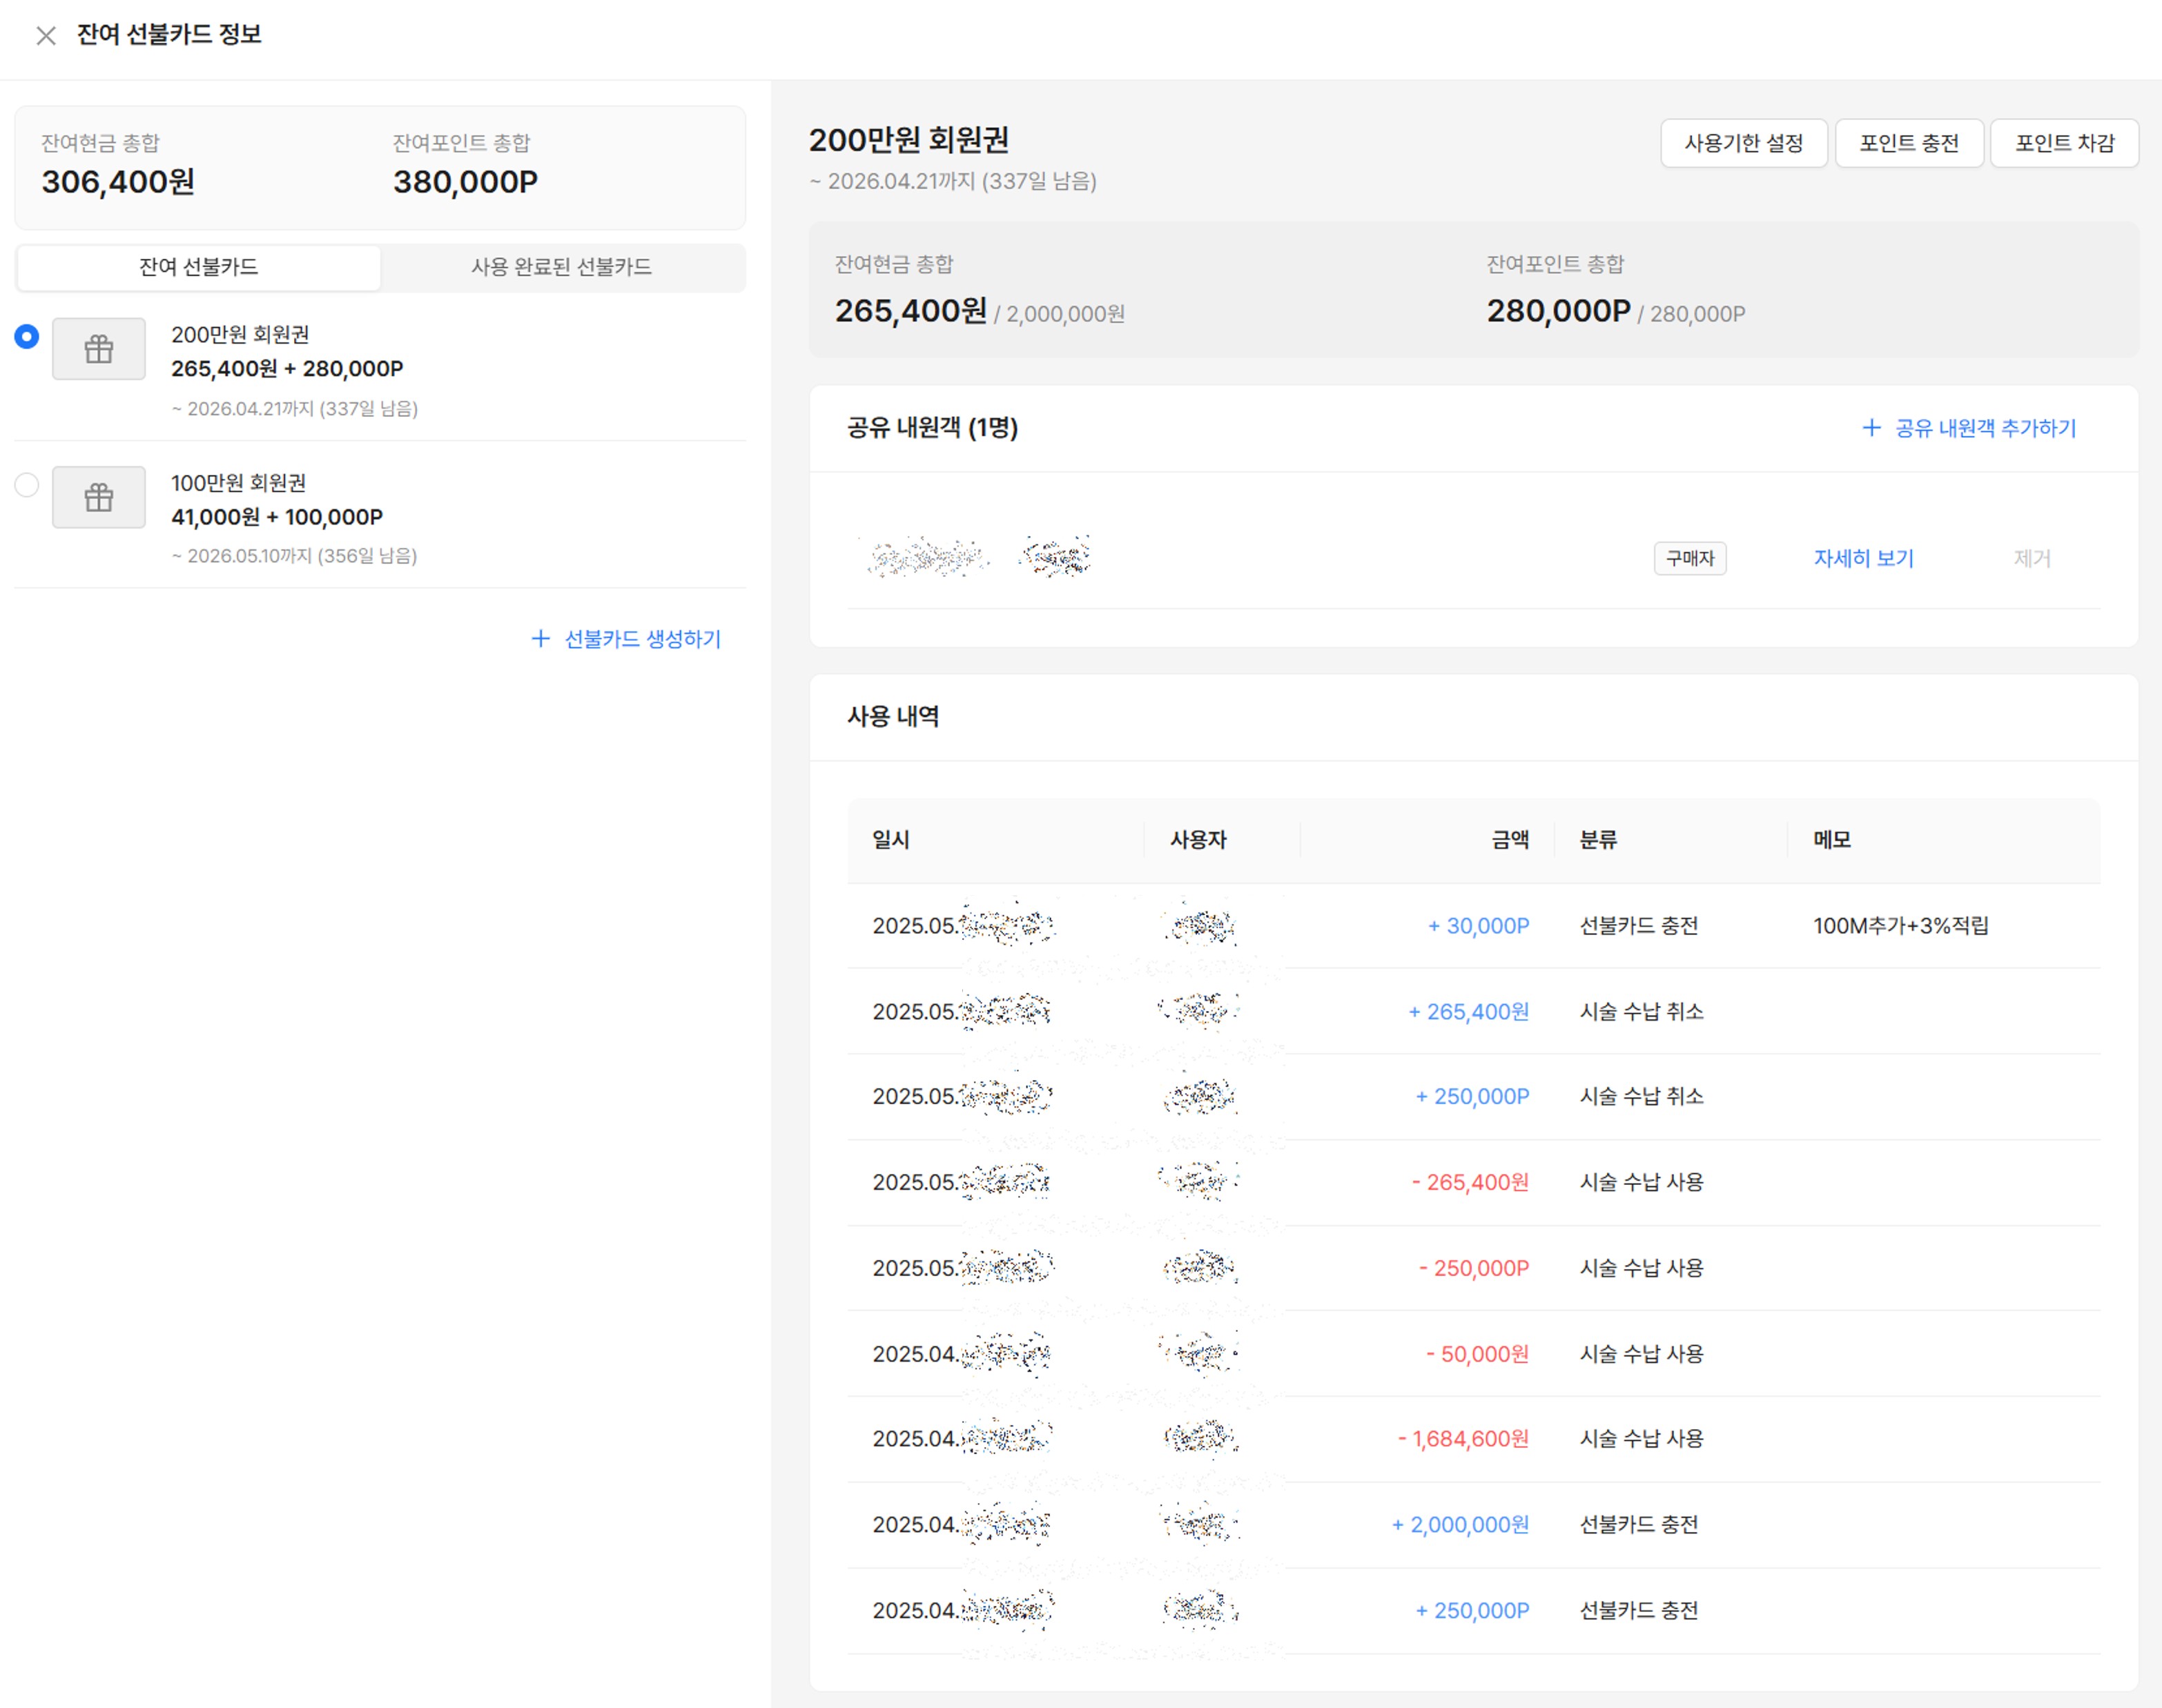This screenshot has height=1708, width=2162.
Task: Click plus icon next to 선불카드 생성하기
Action: pos(540,638)
